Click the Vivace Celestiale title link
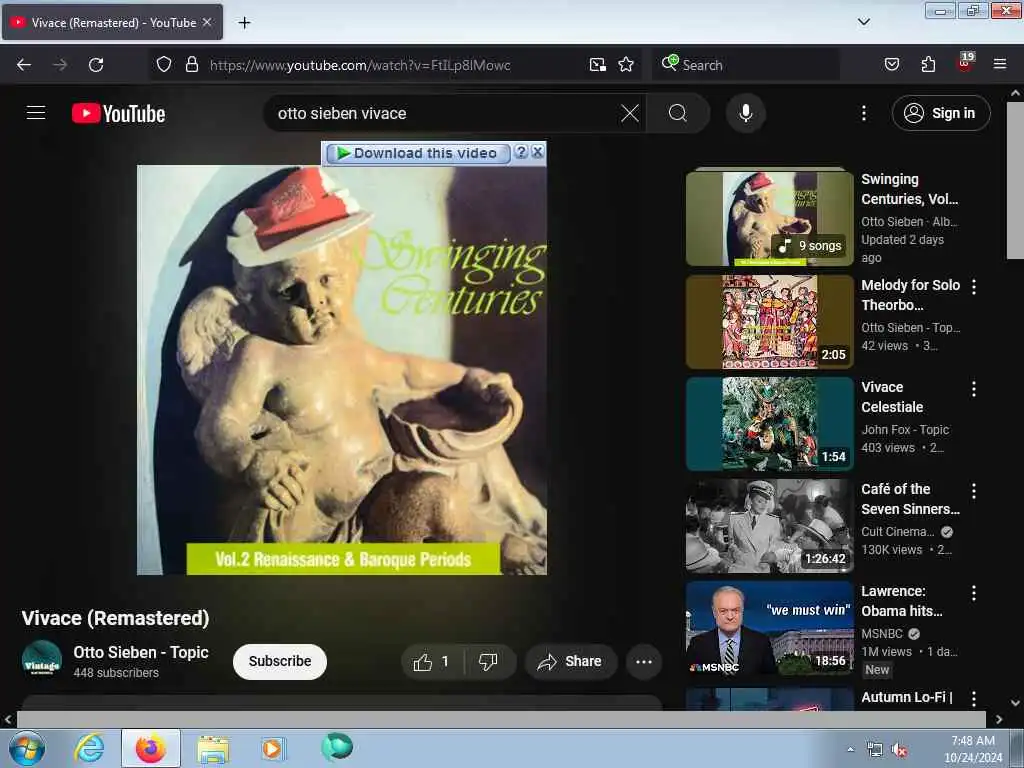 892,397
